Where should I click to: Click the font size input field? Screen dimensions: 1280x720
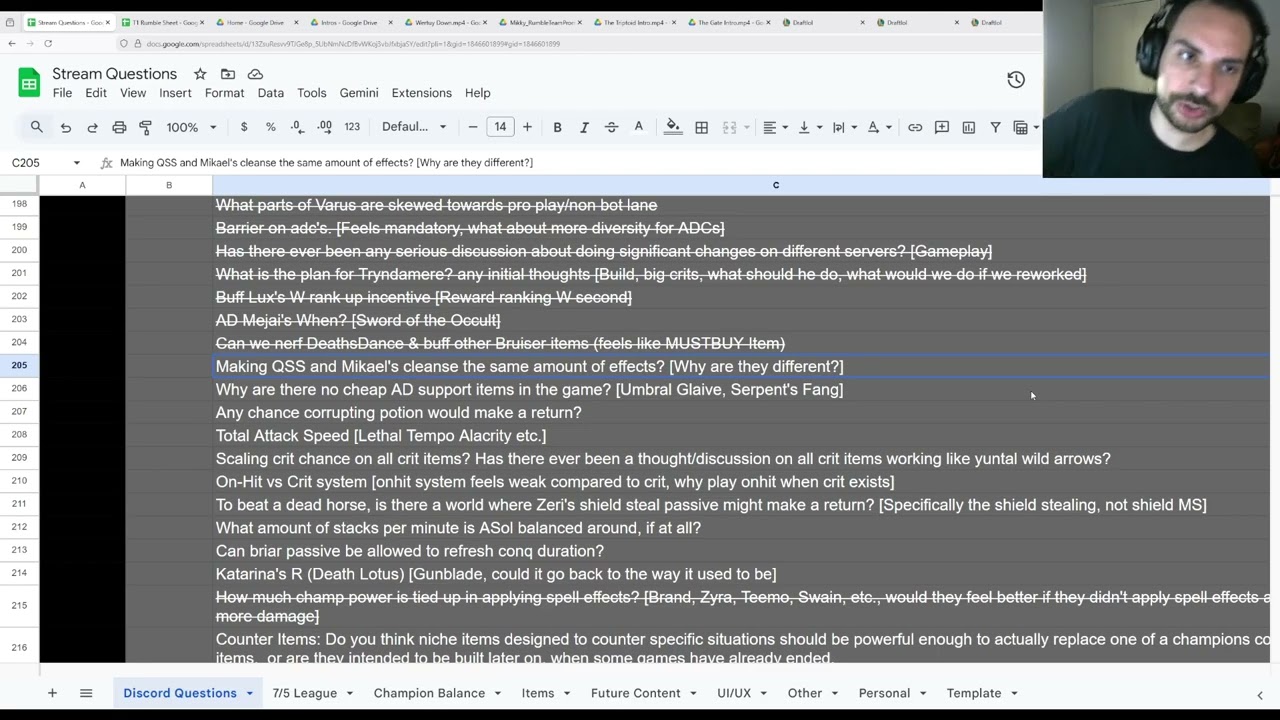(500, 127)
